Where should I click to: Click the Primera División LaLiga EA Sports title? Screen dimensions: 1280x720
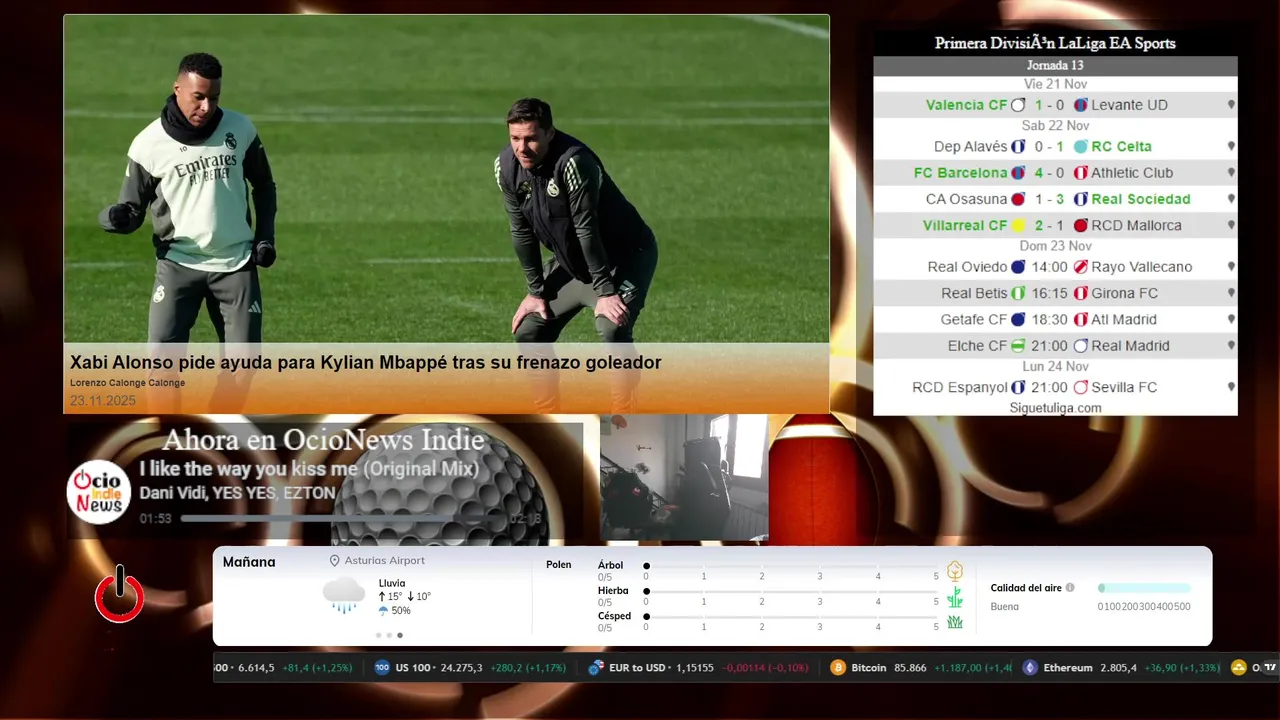pyautogui.click(x=1055, y=43)
